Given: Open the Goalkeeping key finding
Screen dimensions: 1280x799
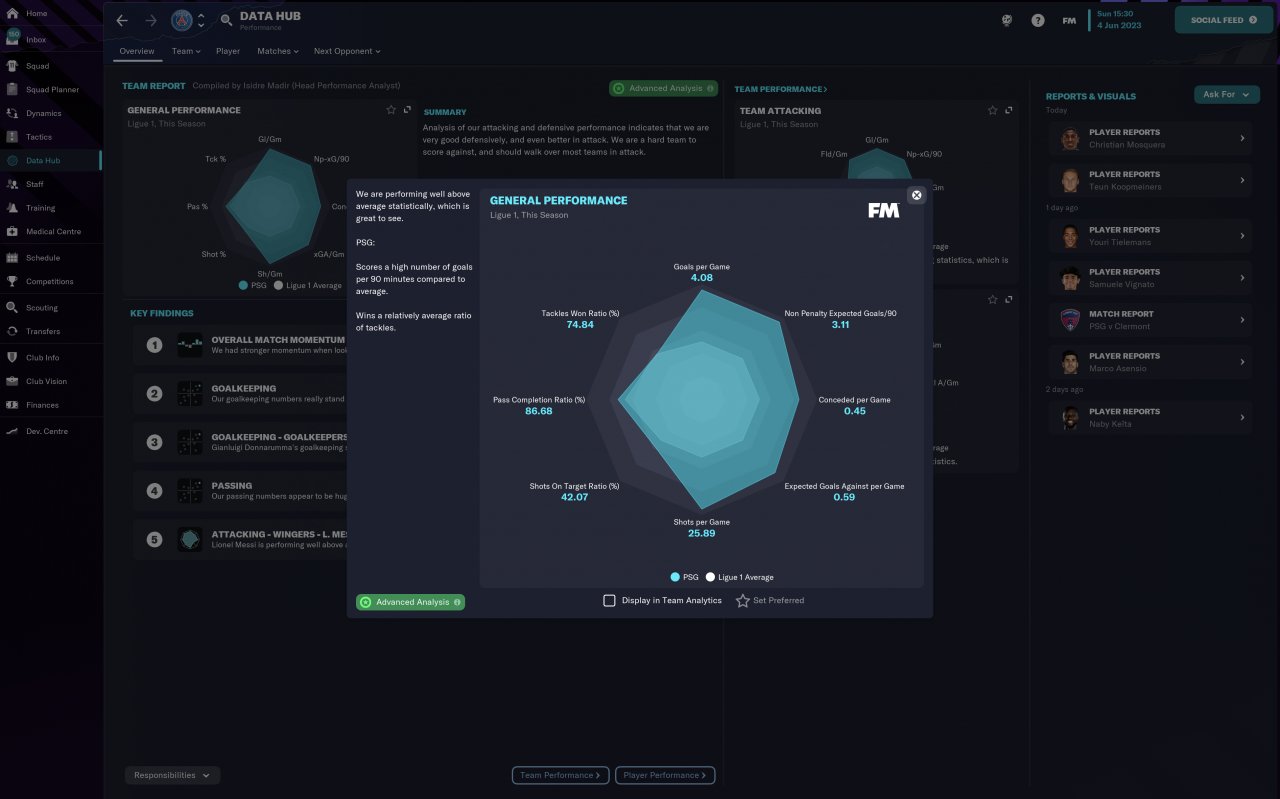Looking at the screenshot, I should tap(242, 393).
